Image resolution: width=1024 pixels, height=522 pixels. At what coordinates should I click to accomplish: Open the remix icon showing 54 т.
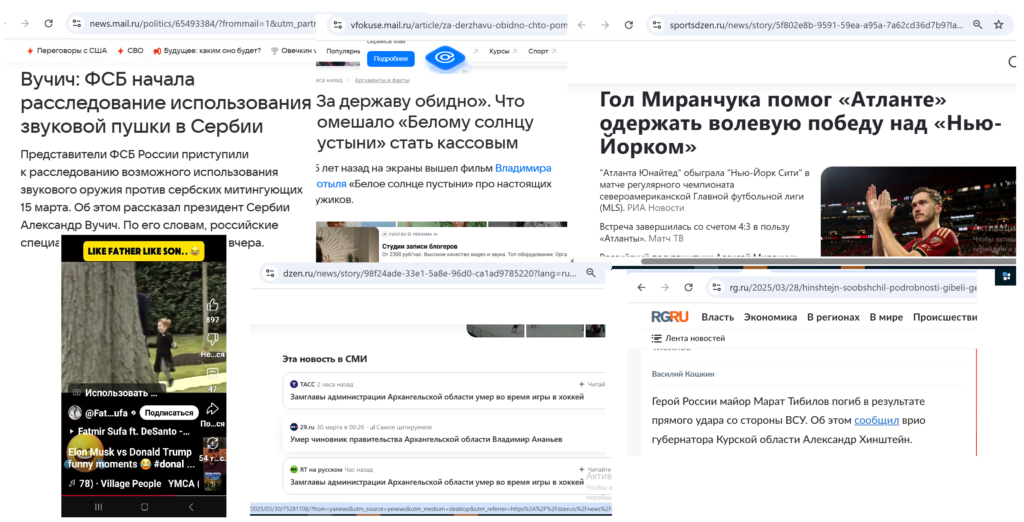pos(212,446)
